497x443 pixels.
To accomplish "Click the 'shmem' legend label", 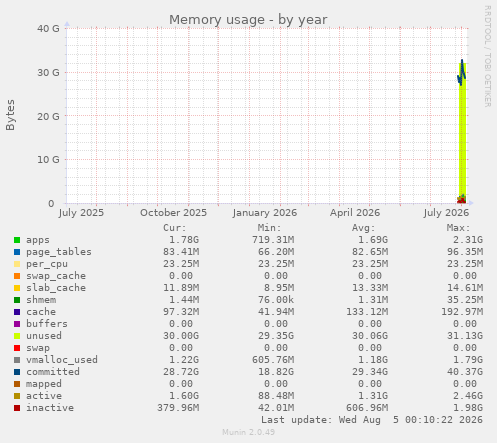I will point(41,300).
